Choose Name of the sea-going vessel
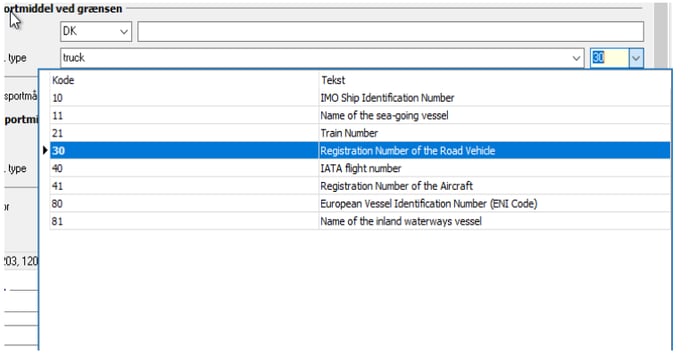 click(x=384, y=115)
